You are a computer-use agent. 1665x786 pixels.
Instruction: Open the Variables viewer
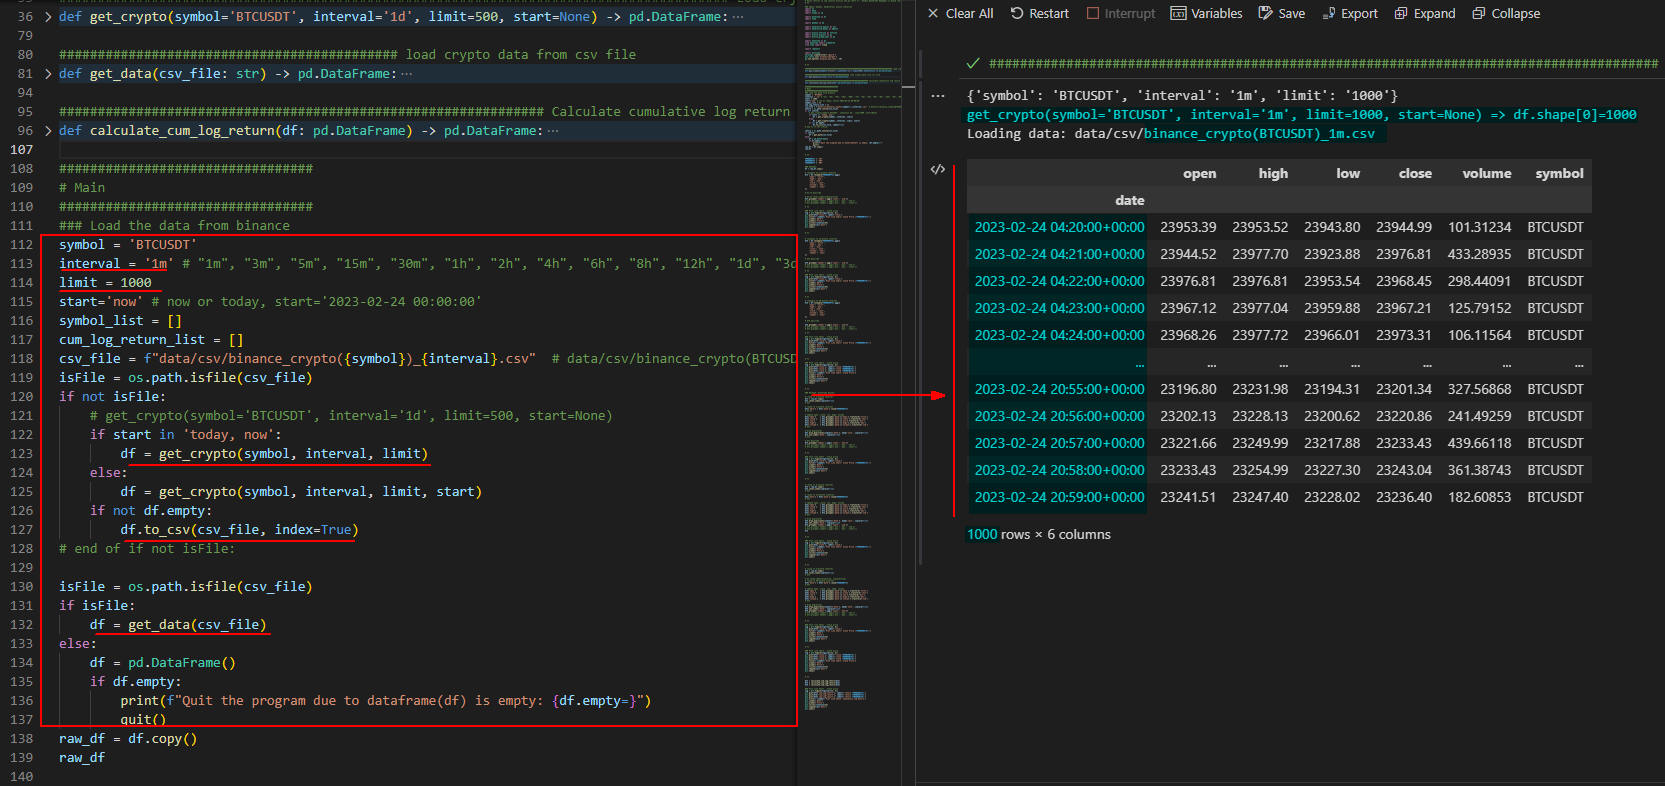[x=1206, y=13]
